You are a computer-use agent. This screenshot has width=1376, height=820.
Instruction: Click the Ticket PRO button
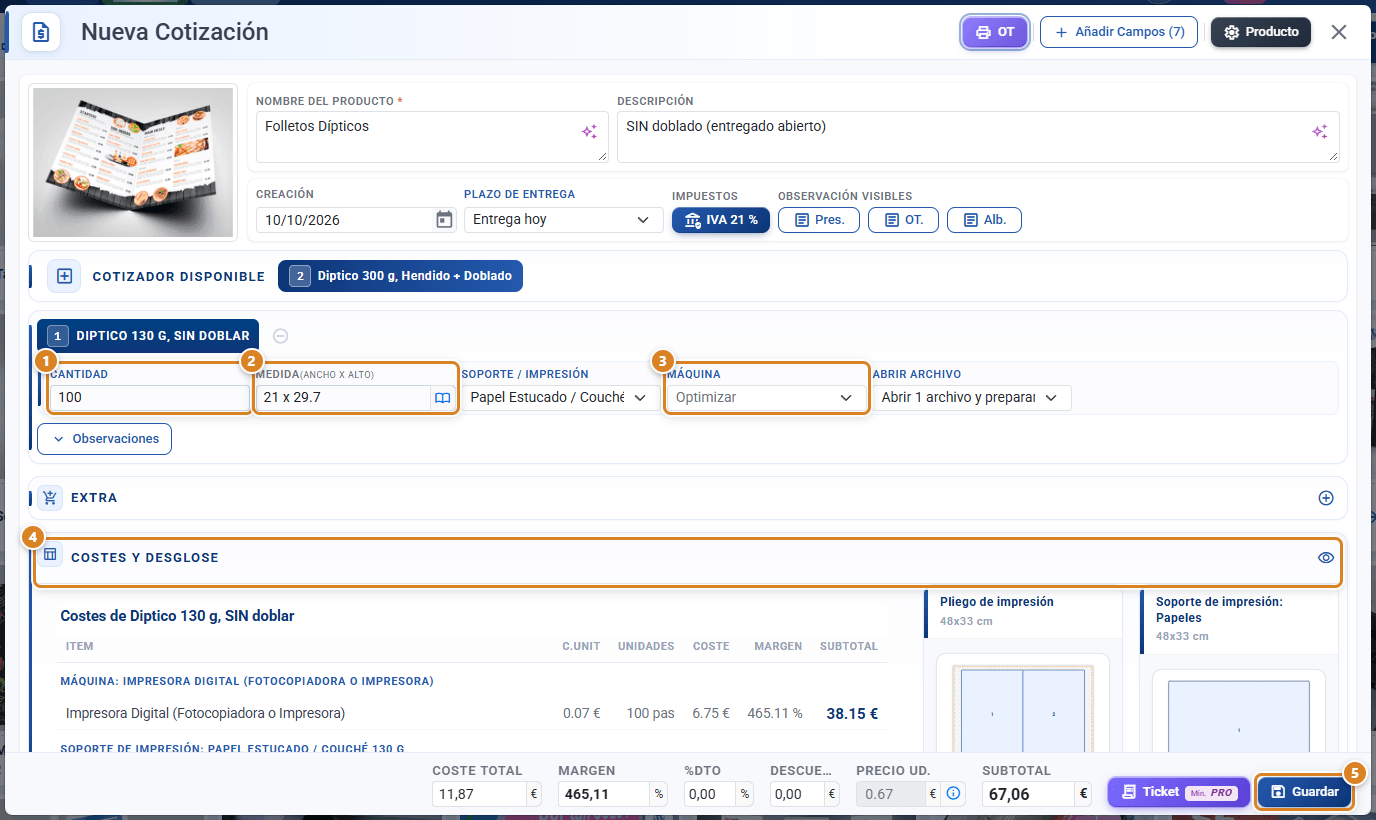coord(1178,792)
